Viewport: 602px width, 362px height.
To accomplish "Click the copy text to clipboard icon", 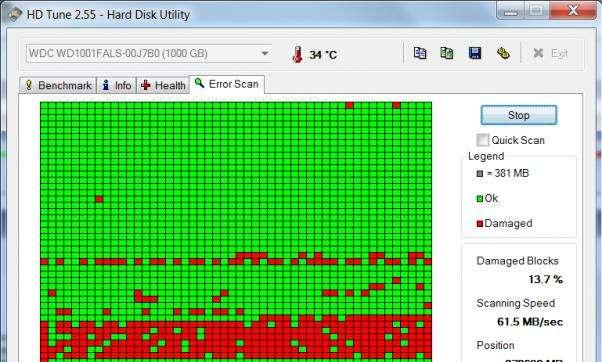I will pos(420,53).
